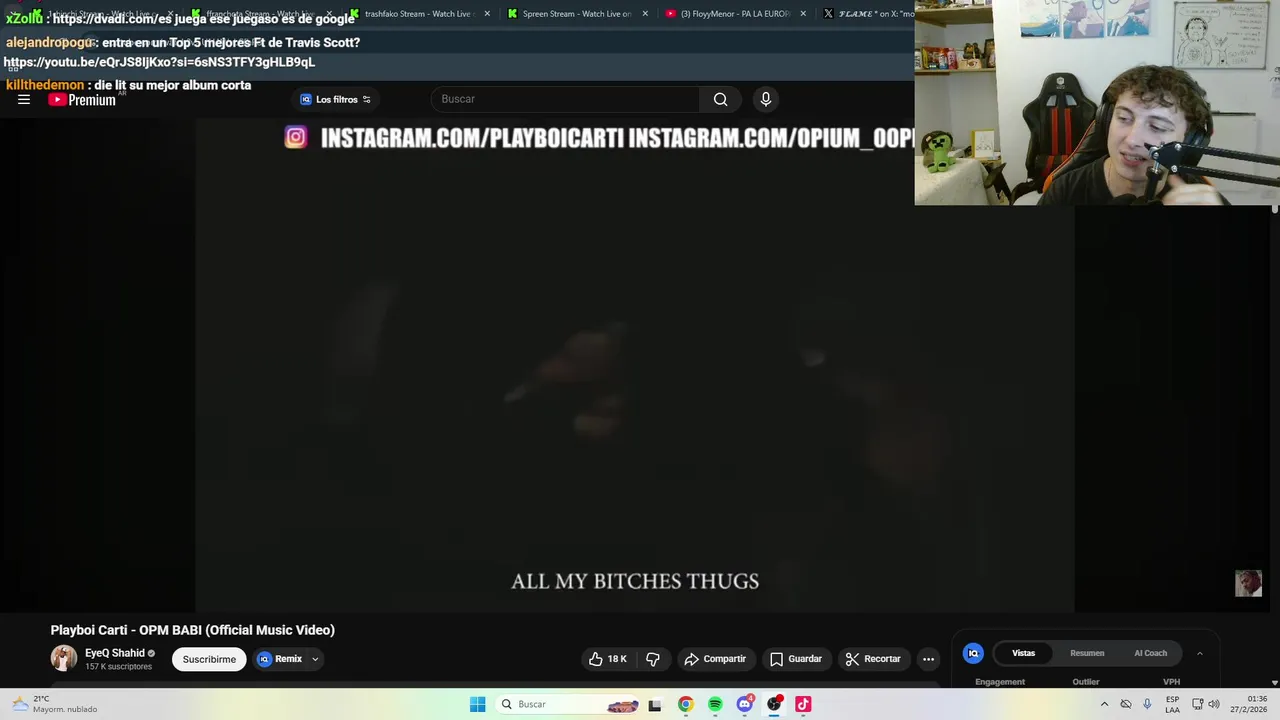Switch to the AI Coach tab

point(1150,653)
